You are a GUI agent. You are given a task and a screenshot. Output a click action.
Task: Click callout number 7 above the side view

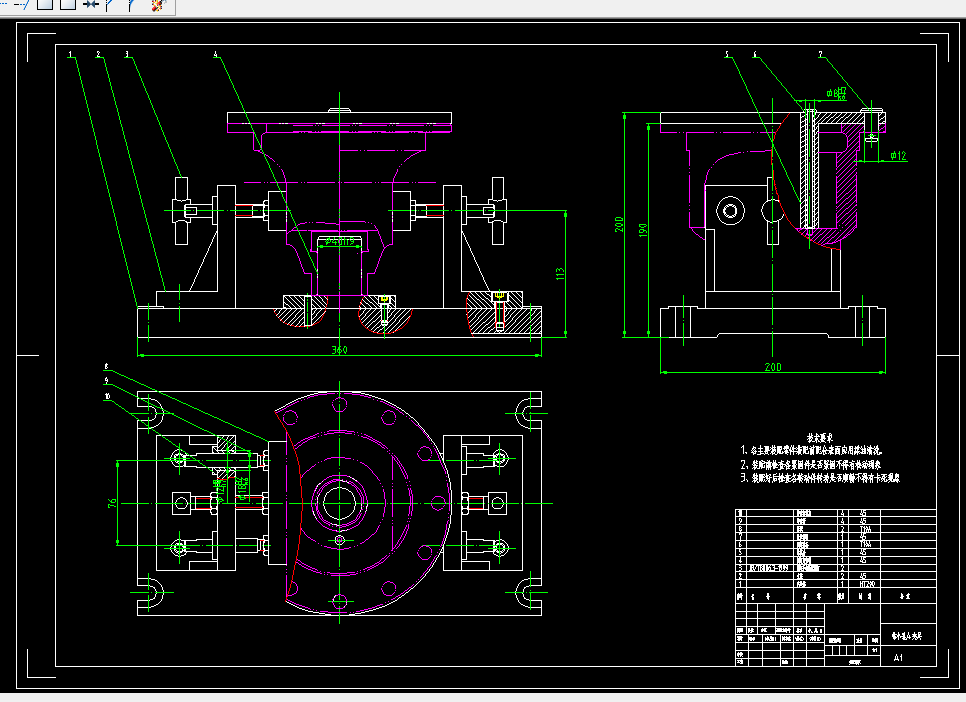point(821,54)
